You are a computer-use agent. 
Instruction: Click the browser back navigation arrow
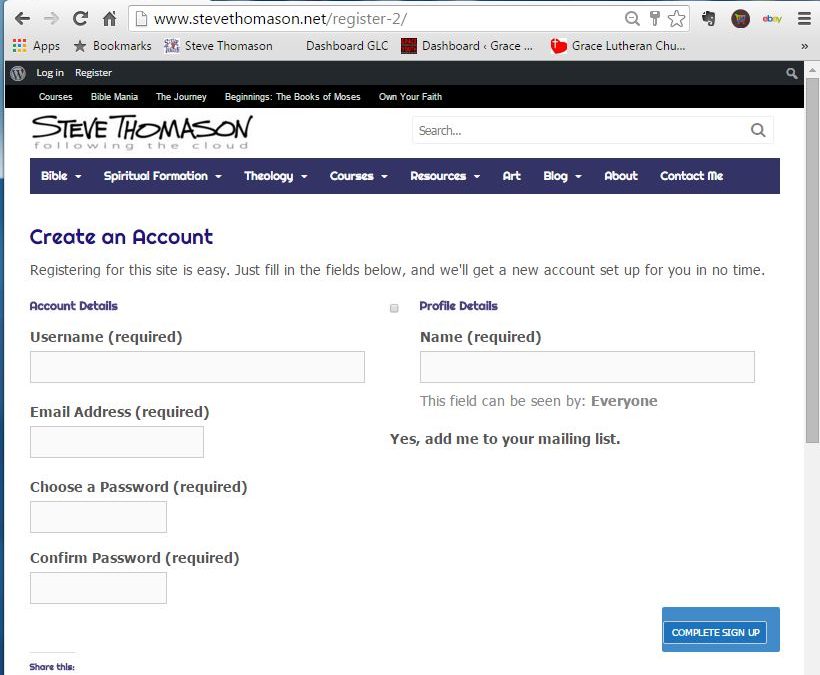coord(22,17)
